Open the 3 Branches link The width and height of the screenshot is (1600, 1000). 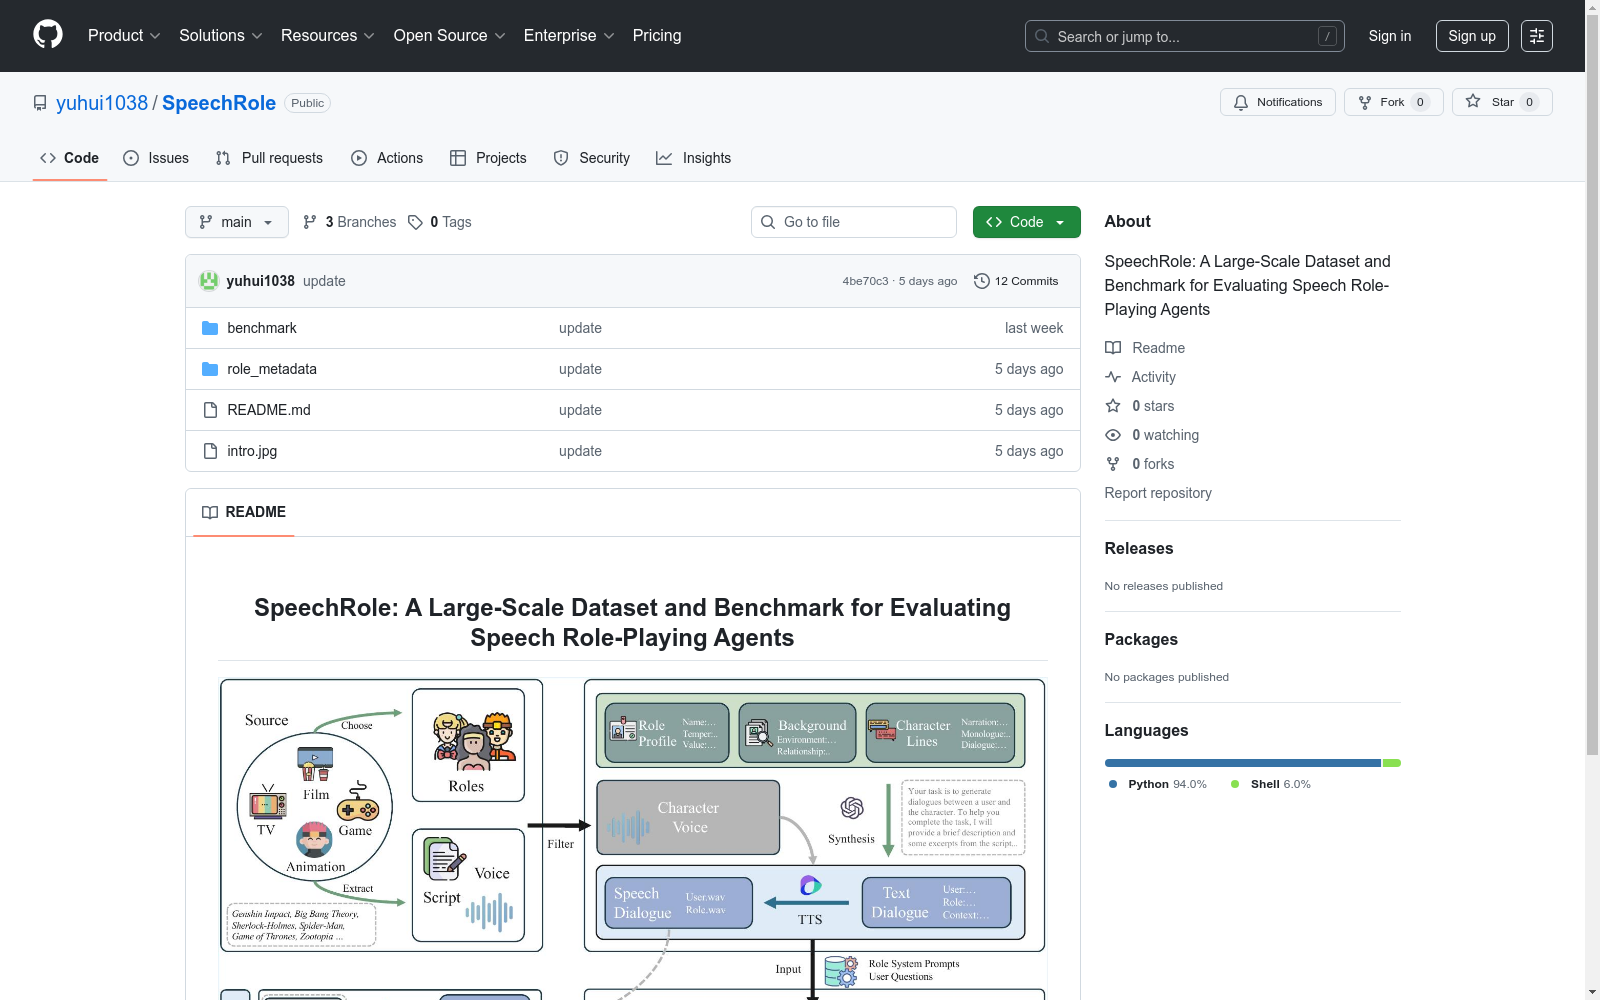point(350,222)
